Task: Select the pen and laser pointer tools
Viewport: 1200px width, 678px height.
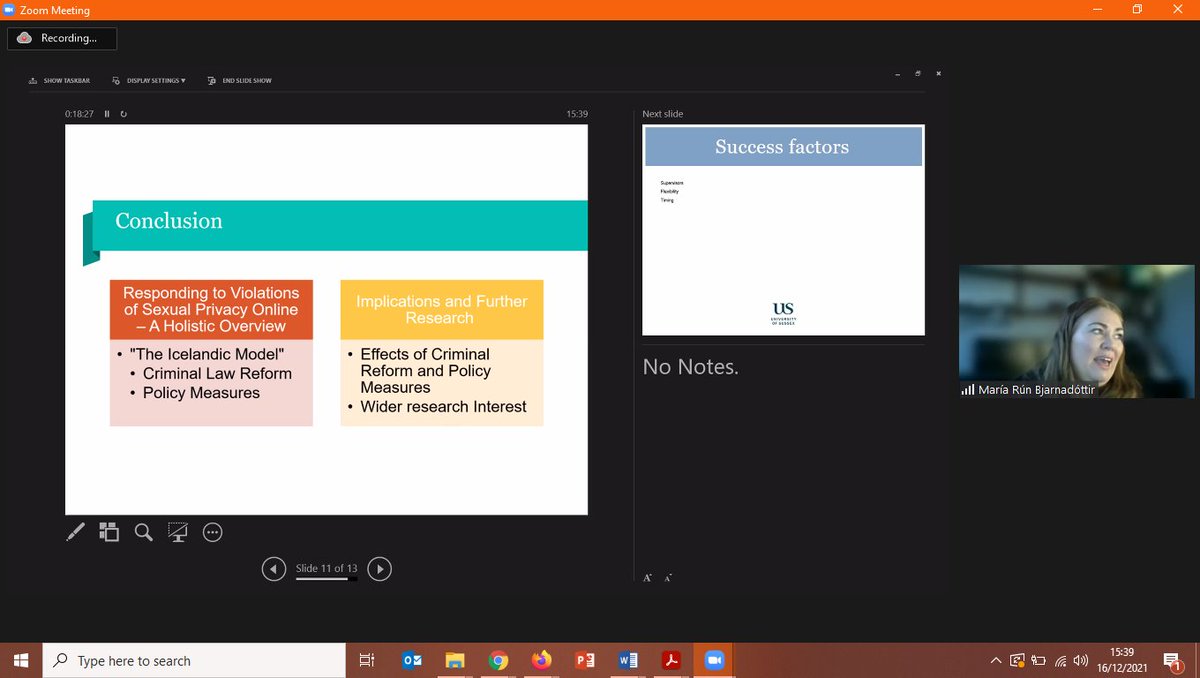Action: tap(76, 533)
